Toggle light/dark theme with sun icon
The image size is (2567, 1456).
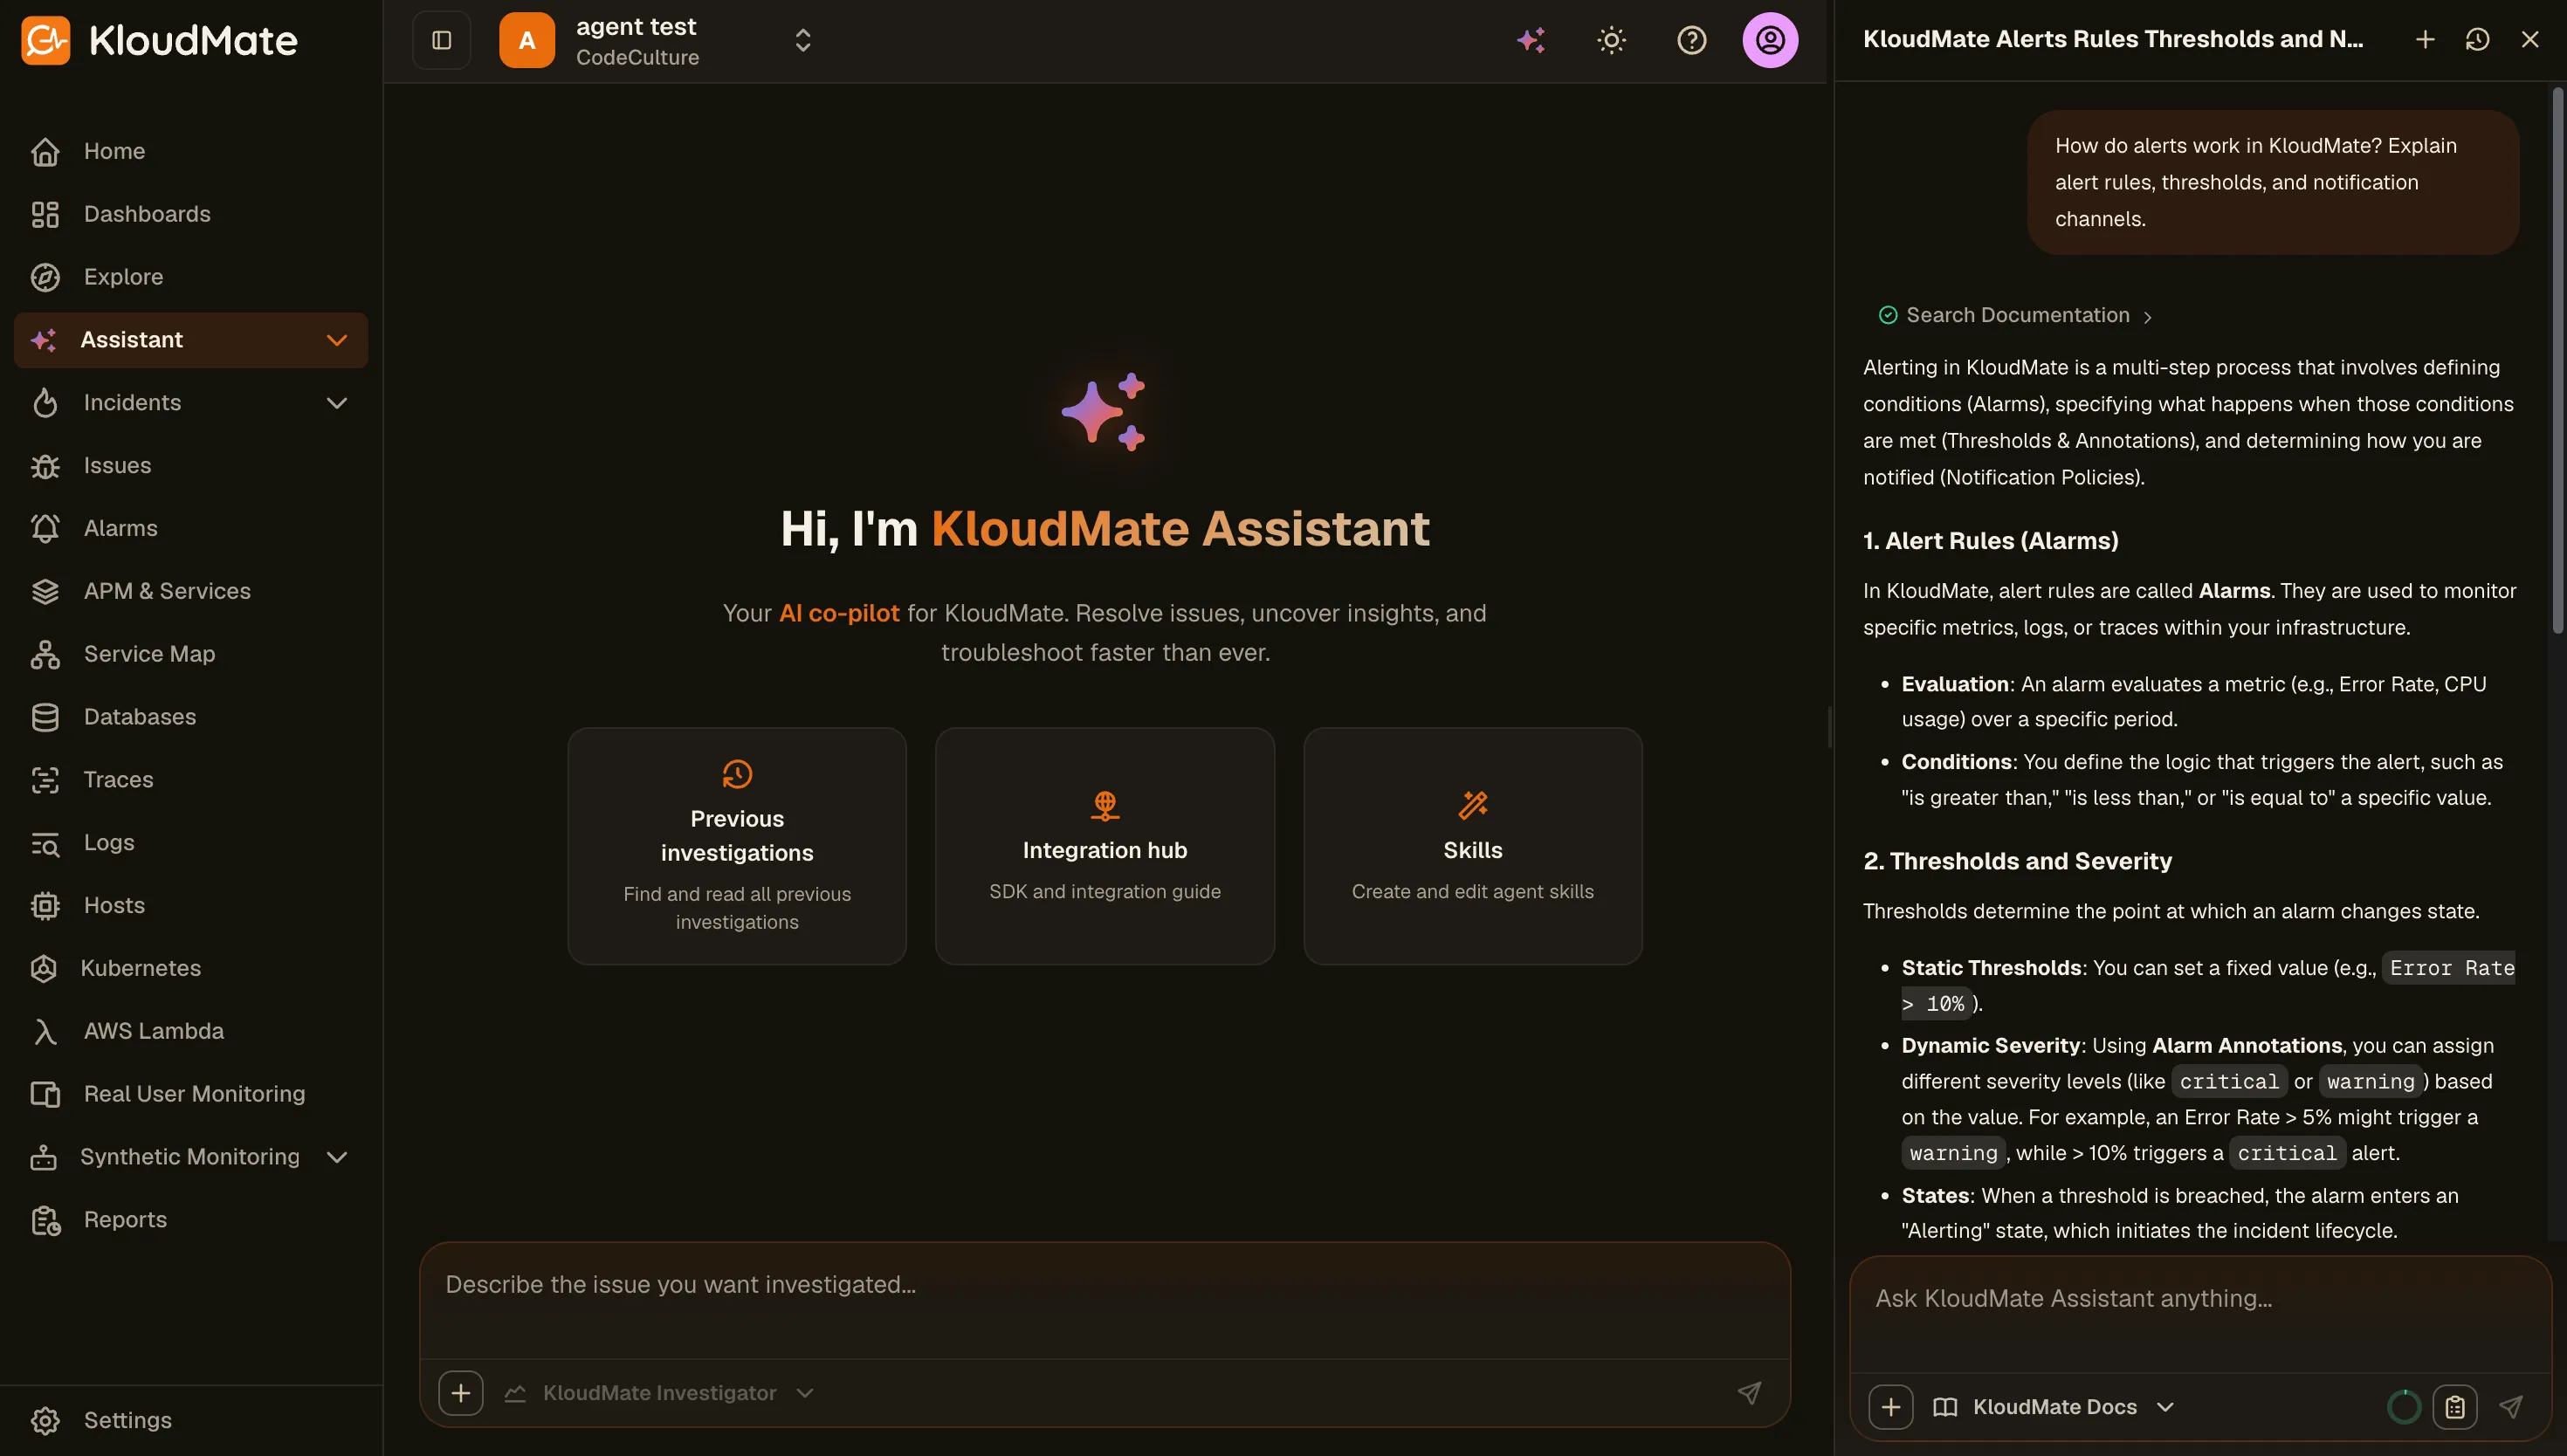tap(1611, 40)
